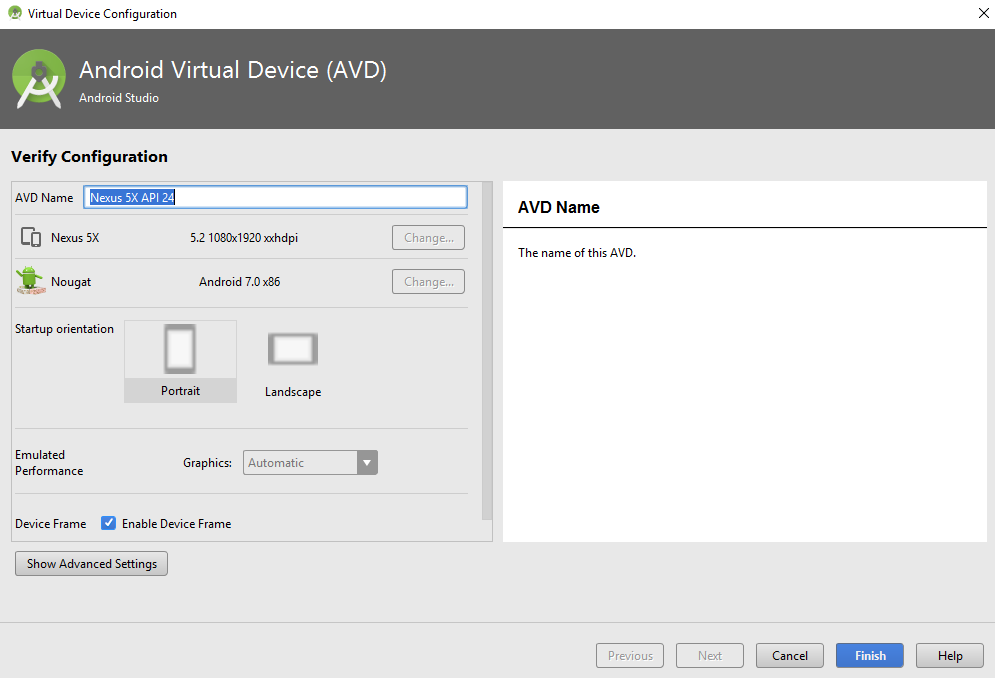Open the Help button
Viewport: 995px width, 678px height.
click(949, 656)
